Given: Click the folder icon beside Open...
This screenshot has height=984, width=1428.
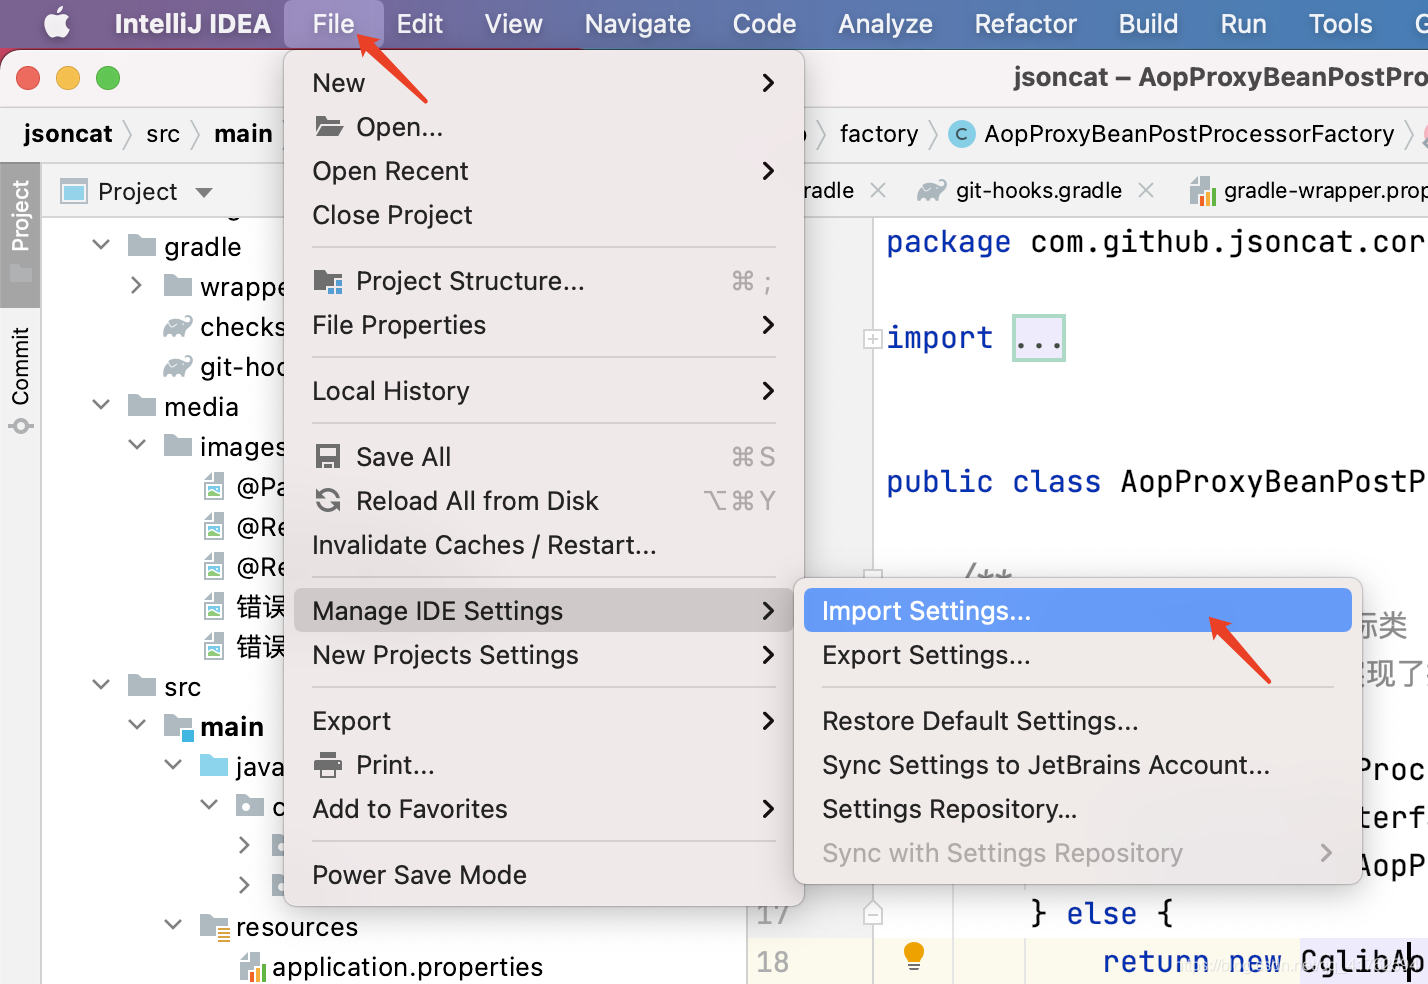Looking at the screenshot, I should (329, 126).
